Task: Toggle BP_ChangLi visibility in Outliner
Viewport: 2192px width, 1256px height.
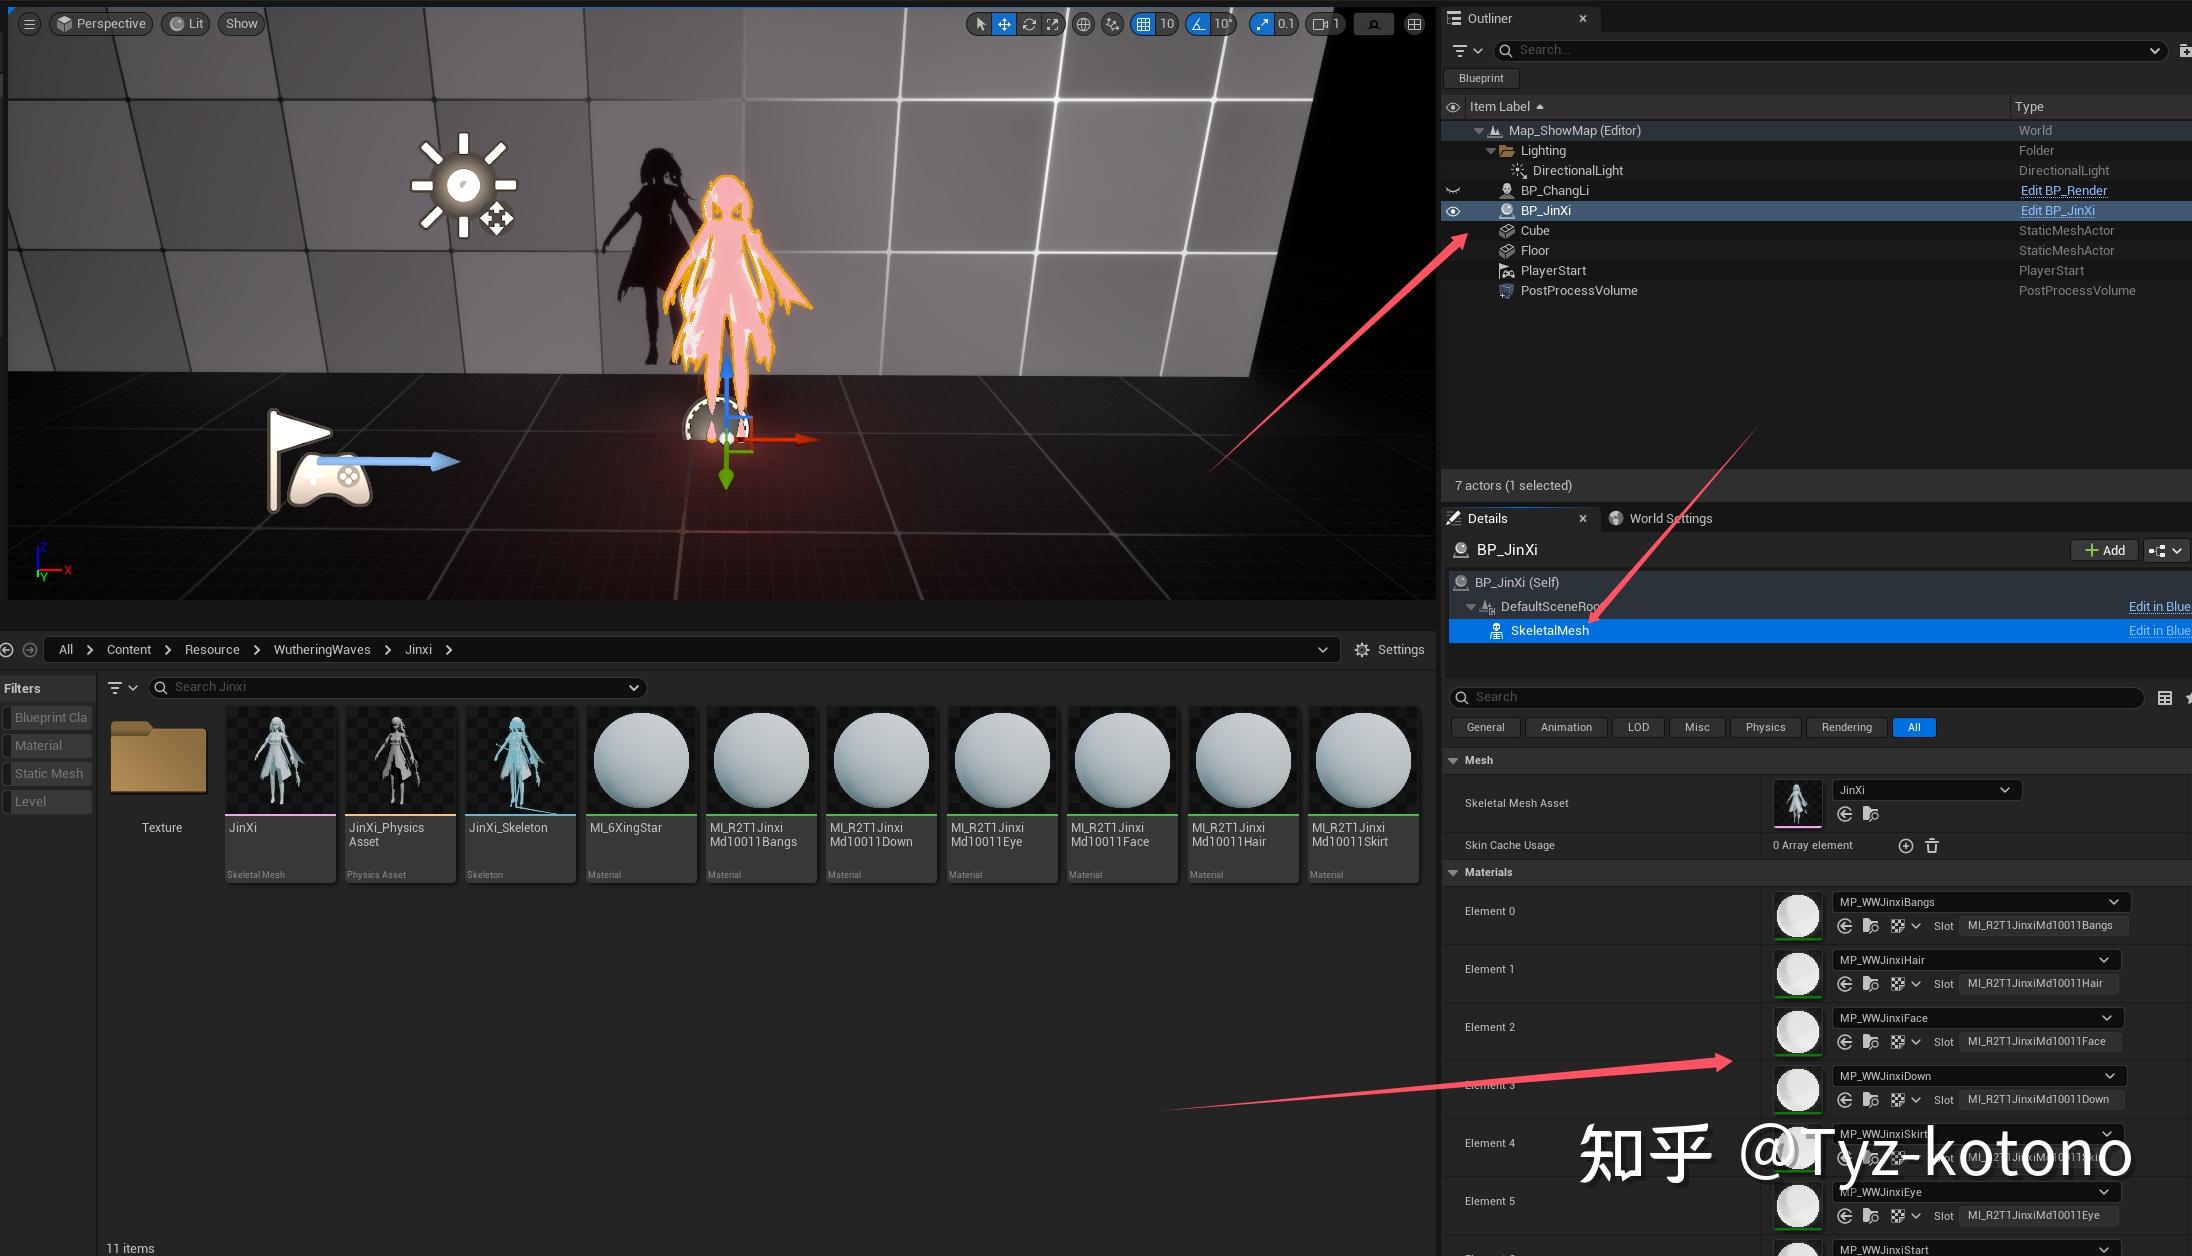Action: [x=1454, y=190]
